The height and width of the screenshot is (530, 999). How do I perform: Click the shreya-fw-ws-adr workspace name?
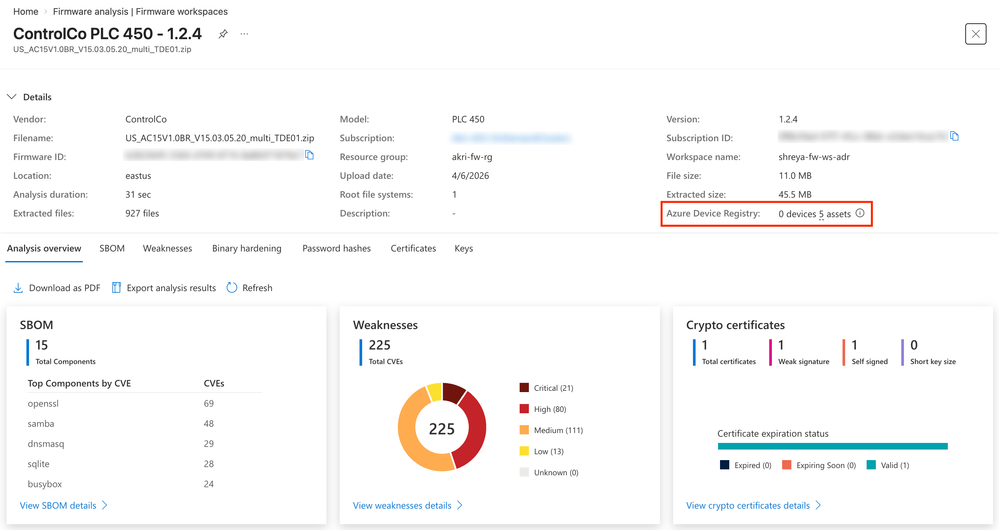point(814,157)
